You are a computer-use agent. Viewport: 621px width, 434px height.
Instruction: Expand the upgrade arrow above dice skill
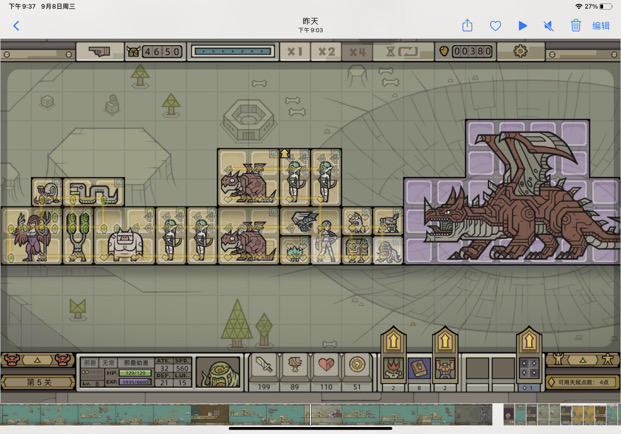click(x=529, y=341)
